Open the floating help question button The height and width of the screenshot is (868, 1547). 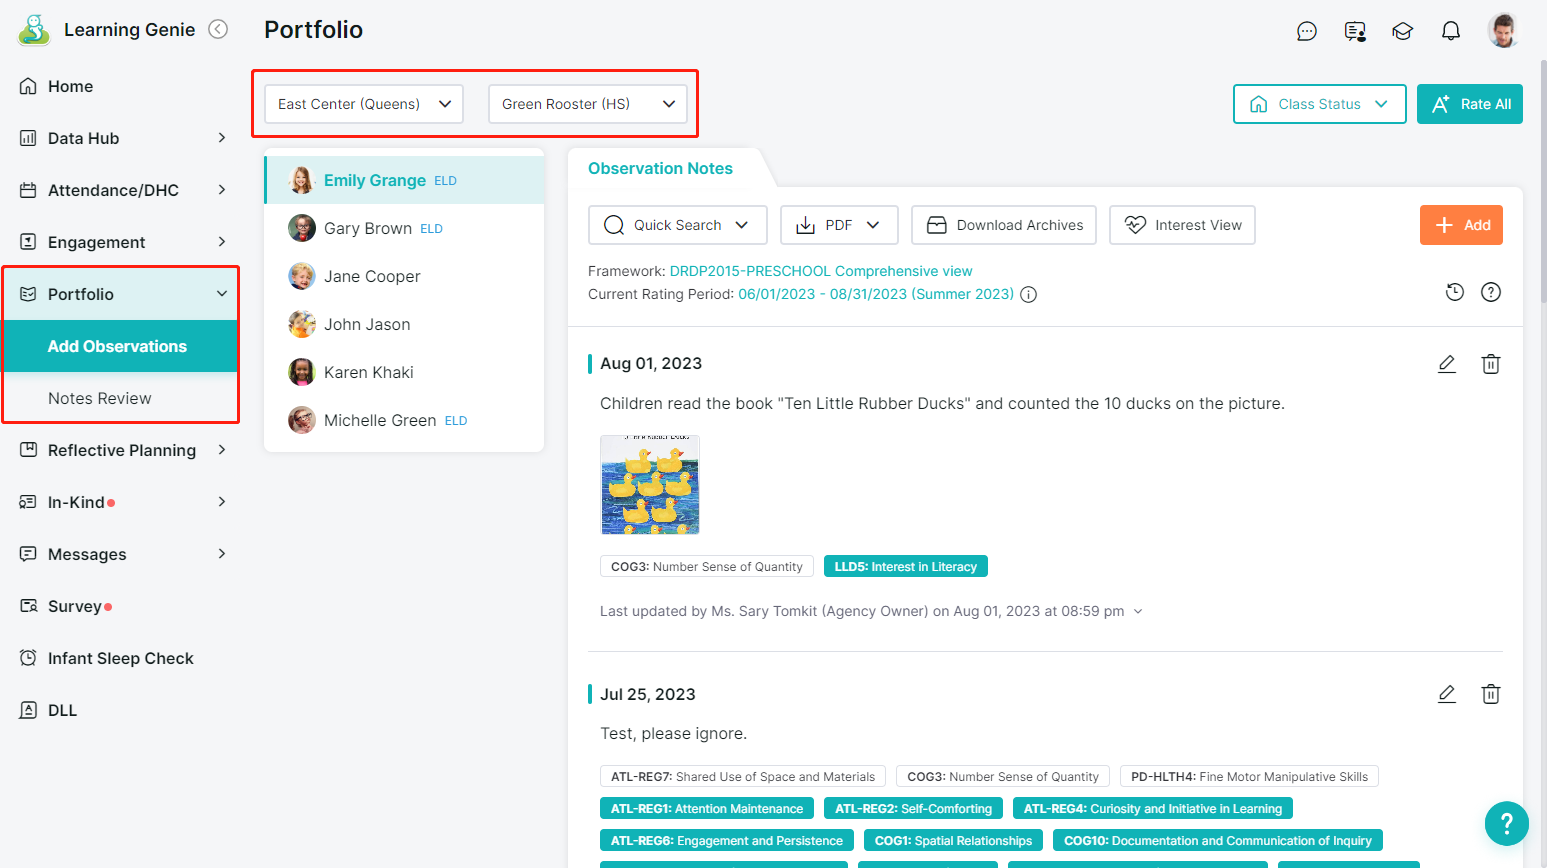point(1506,824)
